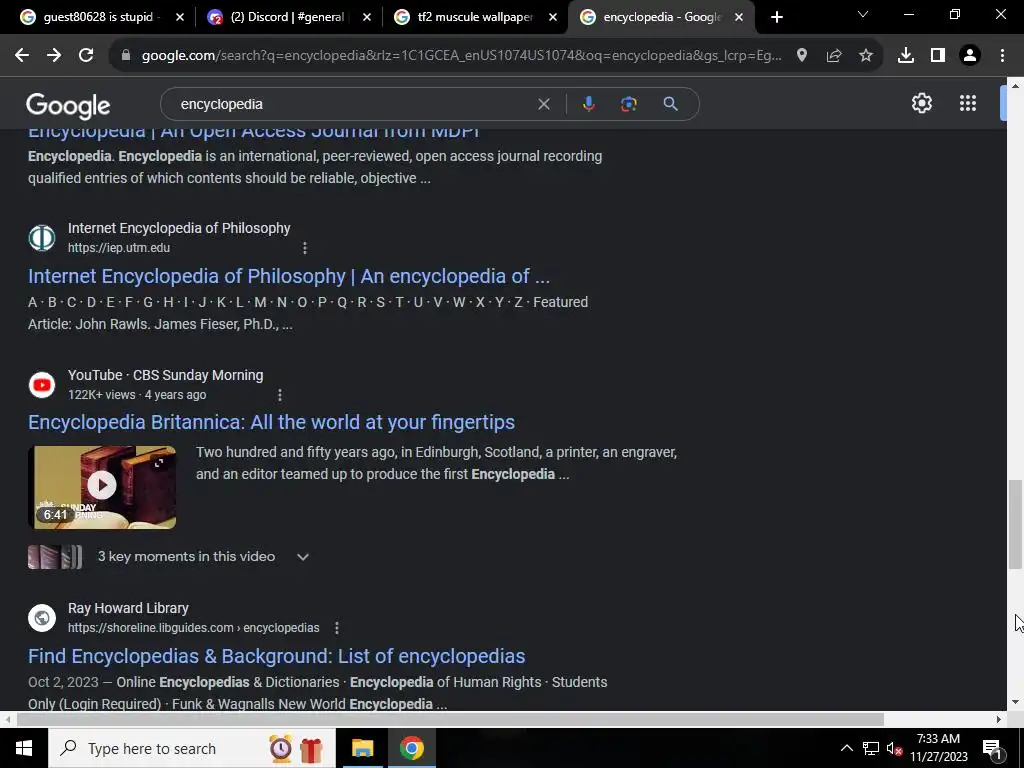The width and height of the screenshot is (1024, 768).
Task: Go to Google homepage logo
Action: [68, 105]
